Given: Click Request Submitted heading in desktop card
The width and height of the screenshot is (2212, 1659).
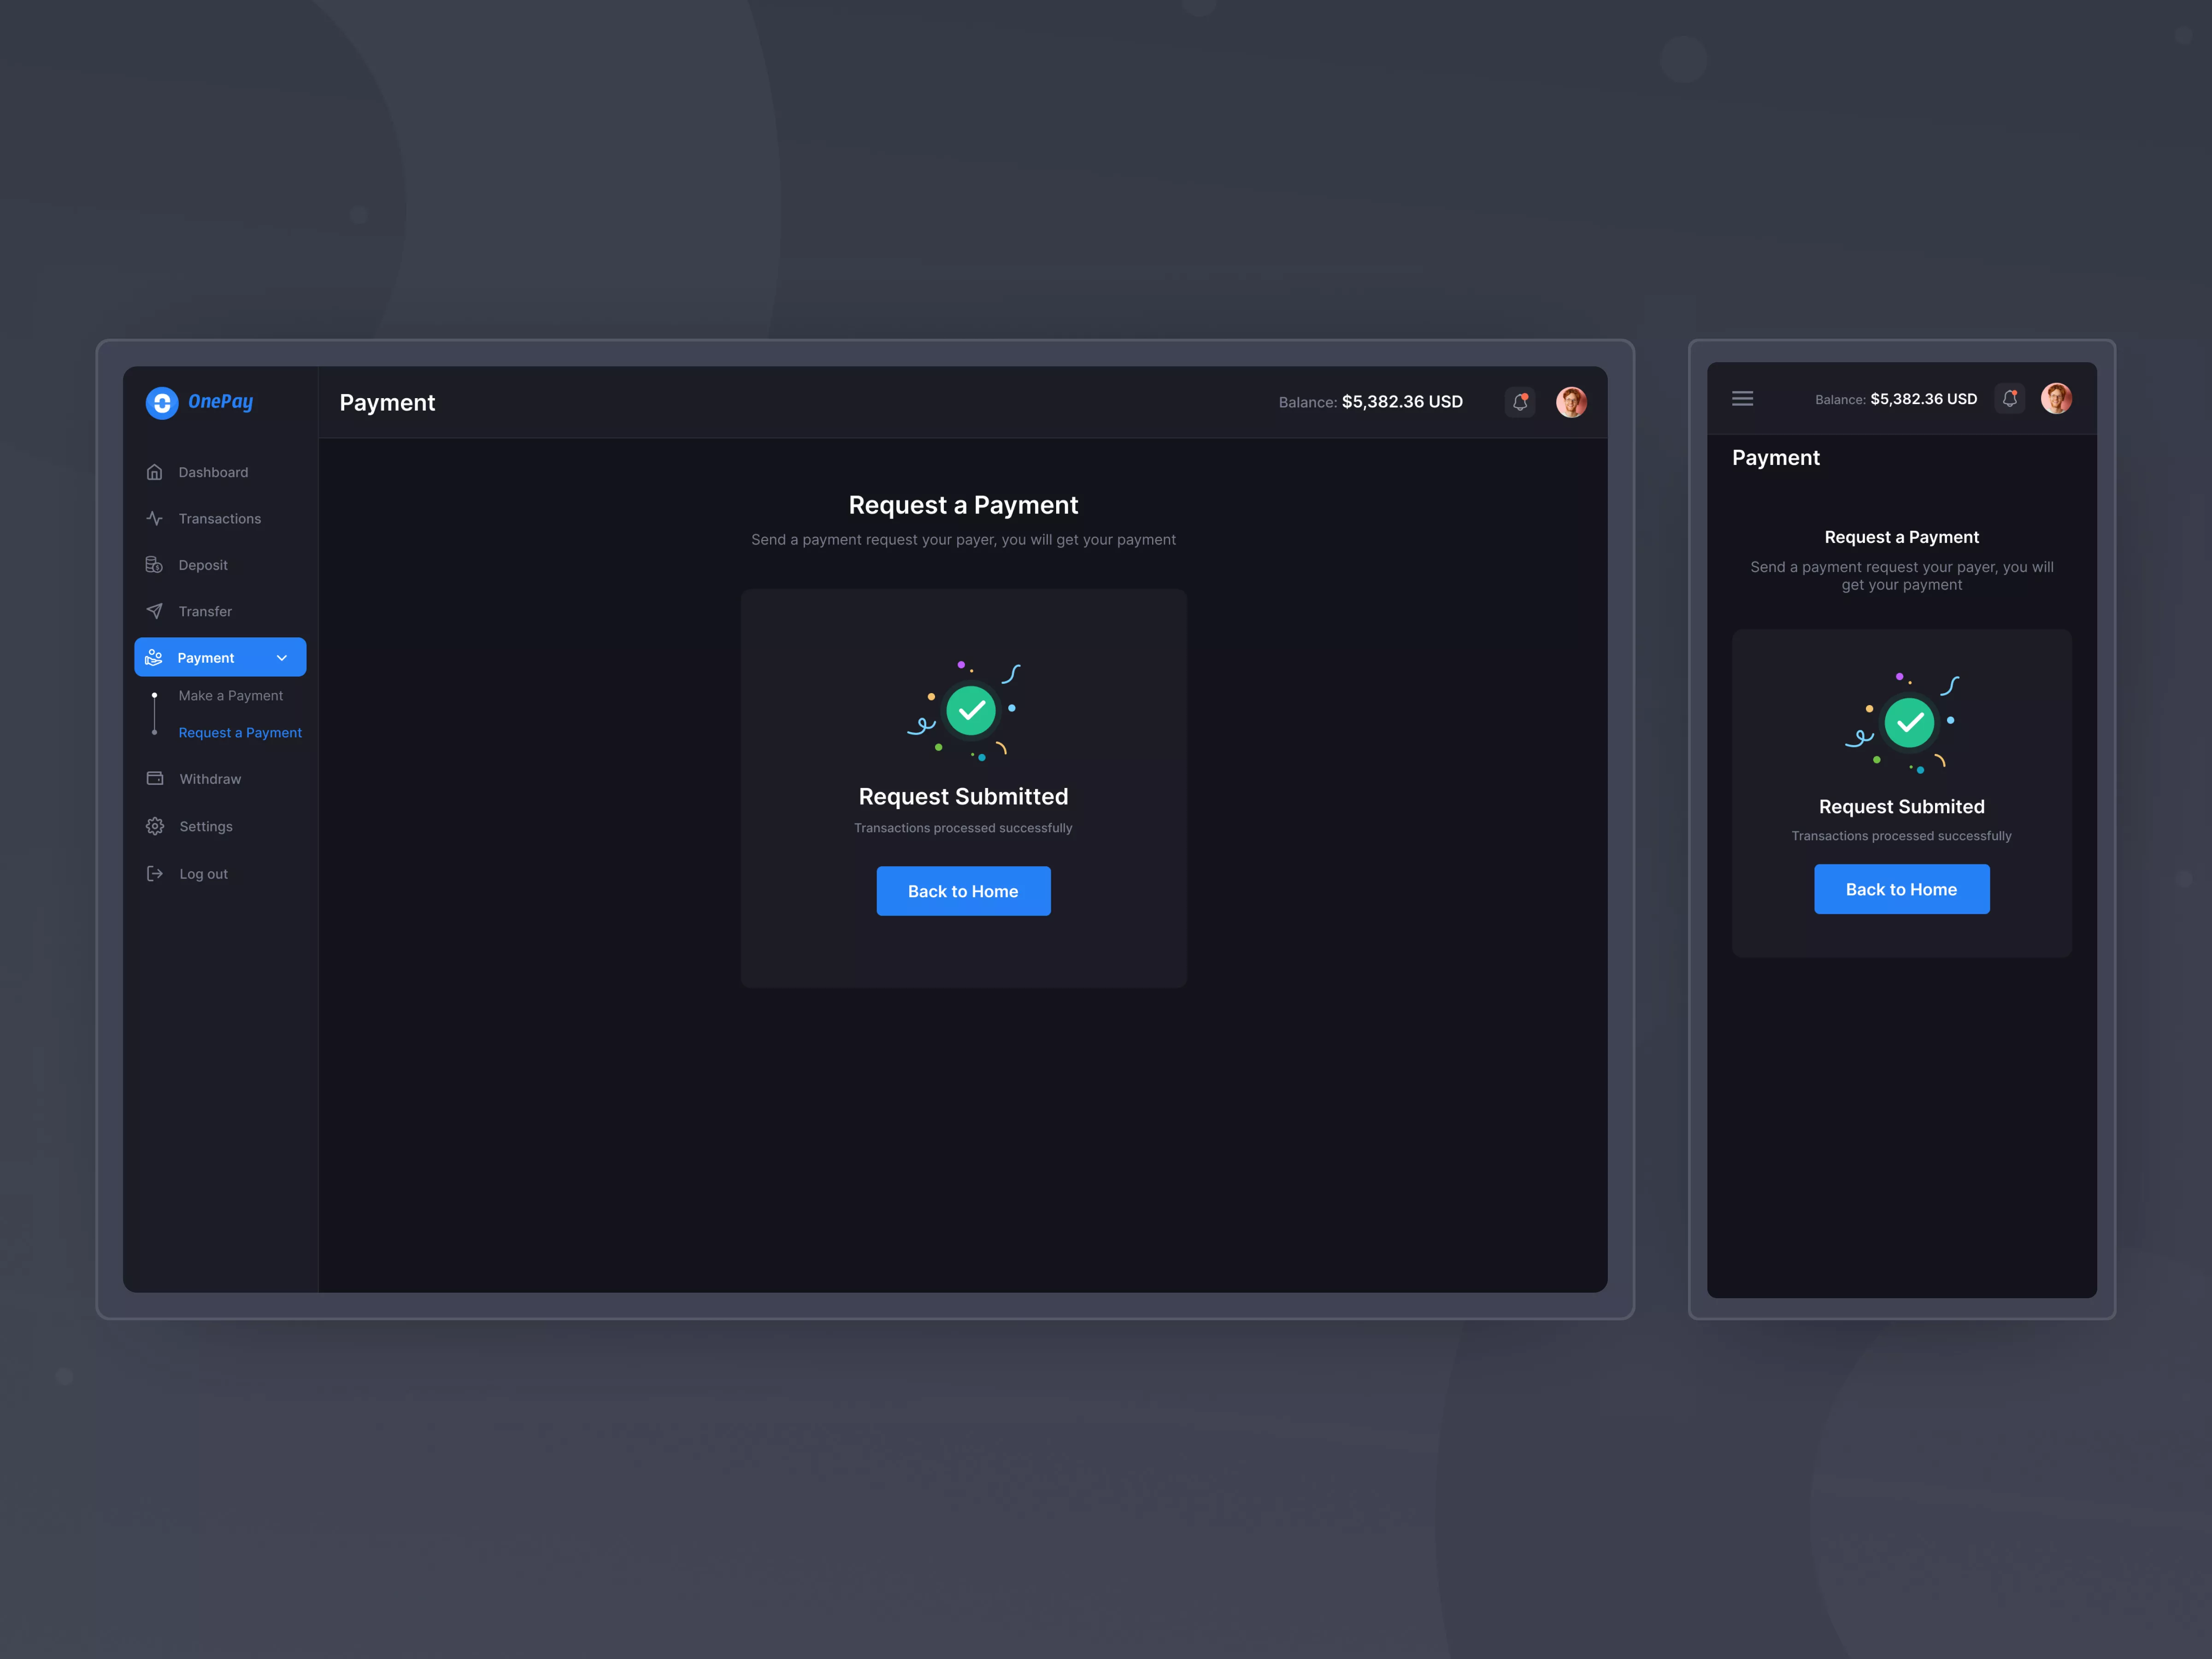Looking at the screenshot, I should (963, 797).
